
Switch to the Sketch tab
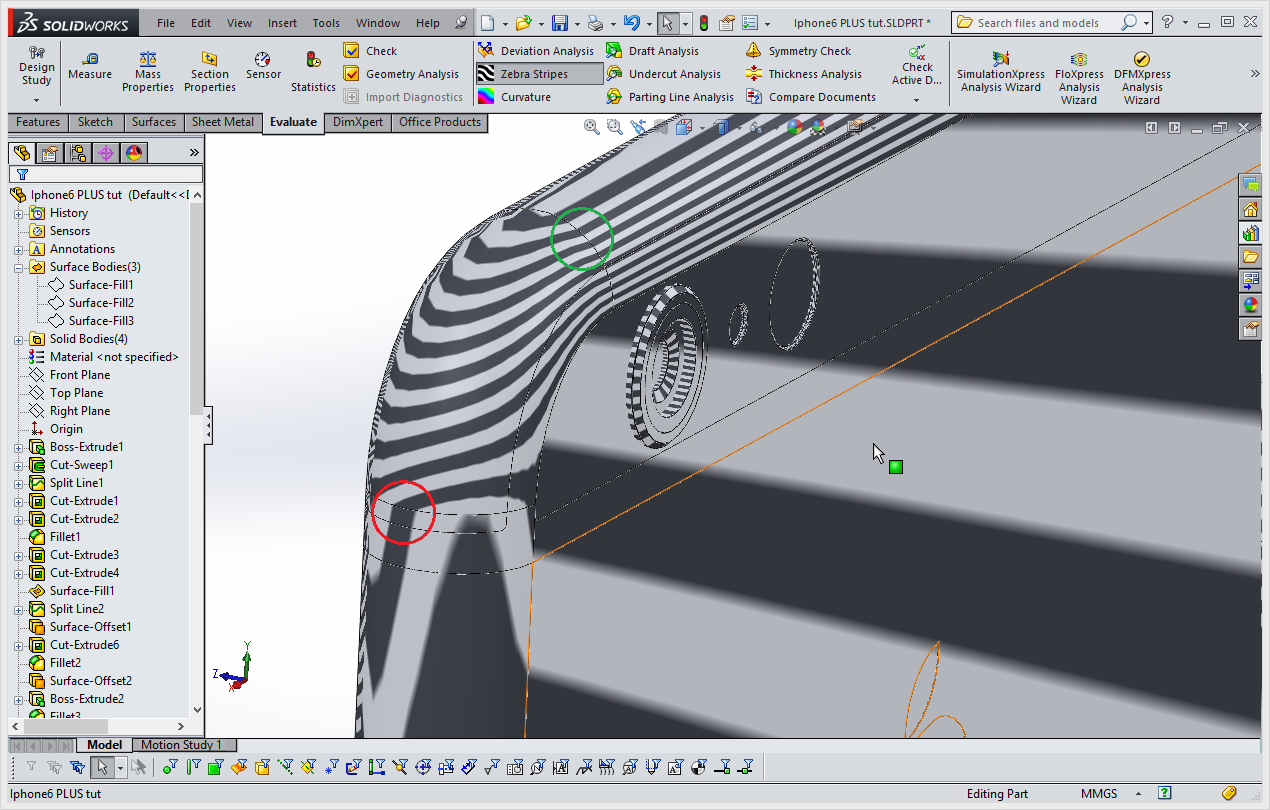click(x=95, y=122)
